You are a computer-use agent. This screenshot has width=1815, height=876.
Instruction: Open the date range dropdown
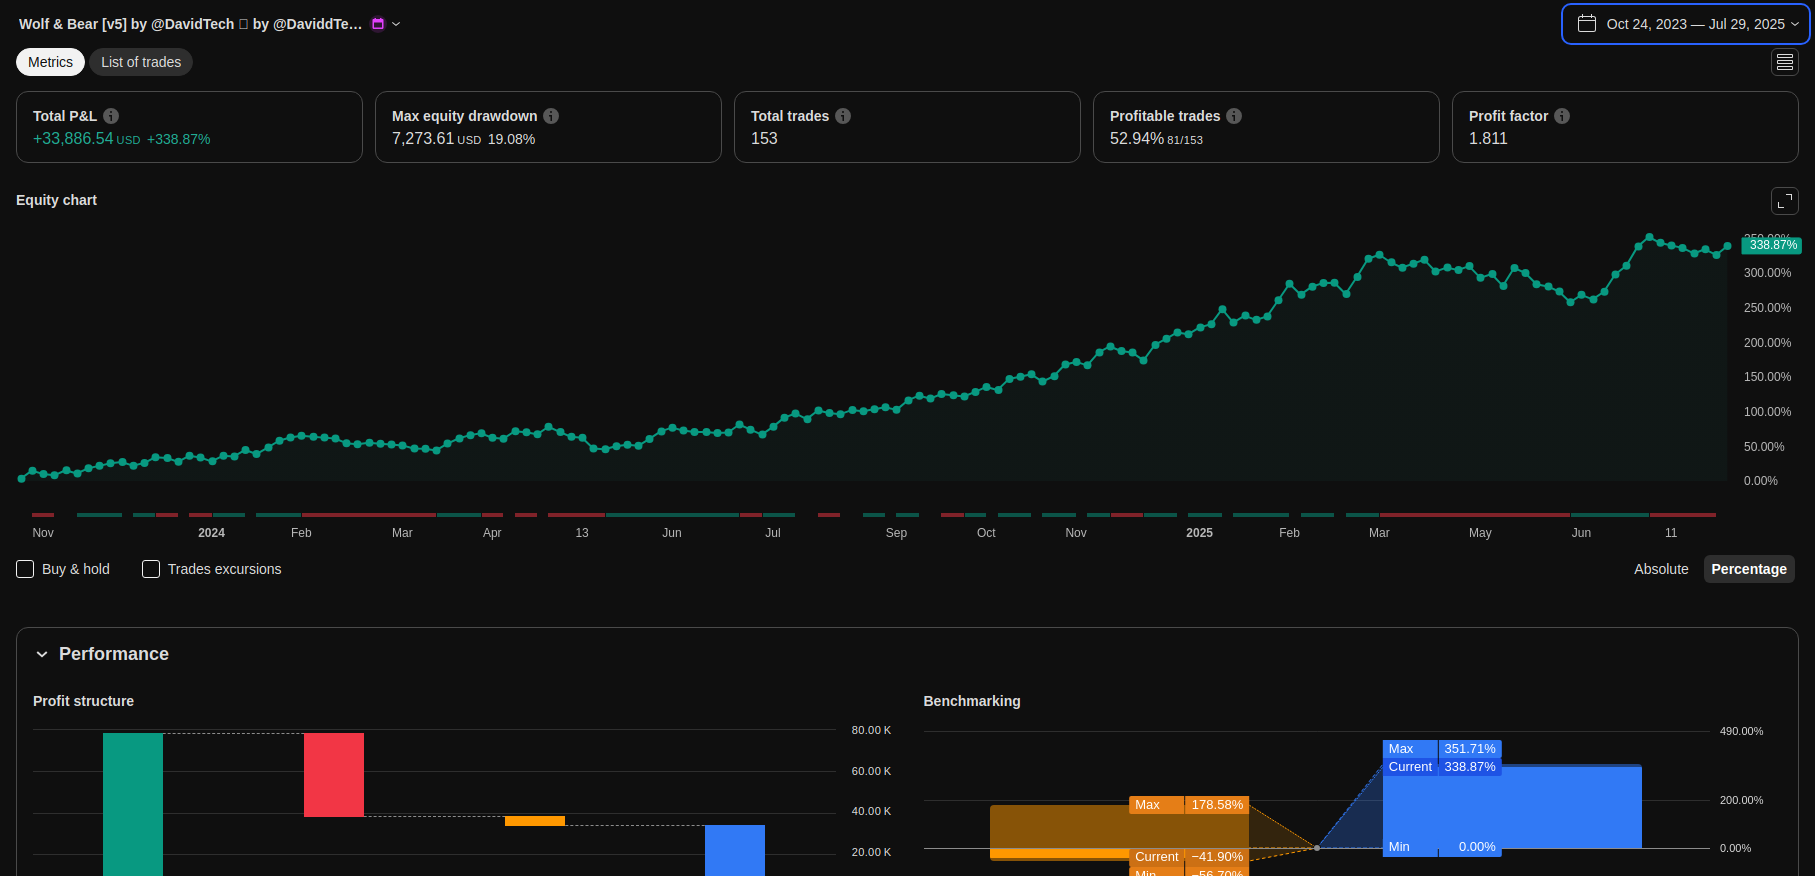click(1686, 24)
